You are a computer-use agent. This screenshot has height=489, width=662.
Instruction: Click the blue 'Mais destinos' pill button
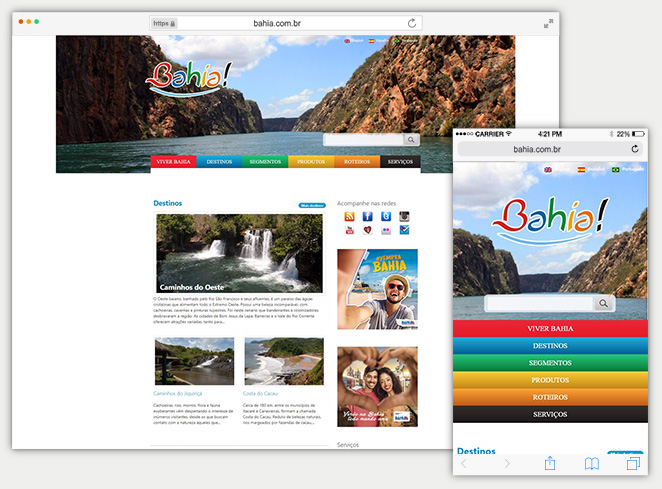coord(312,205)
